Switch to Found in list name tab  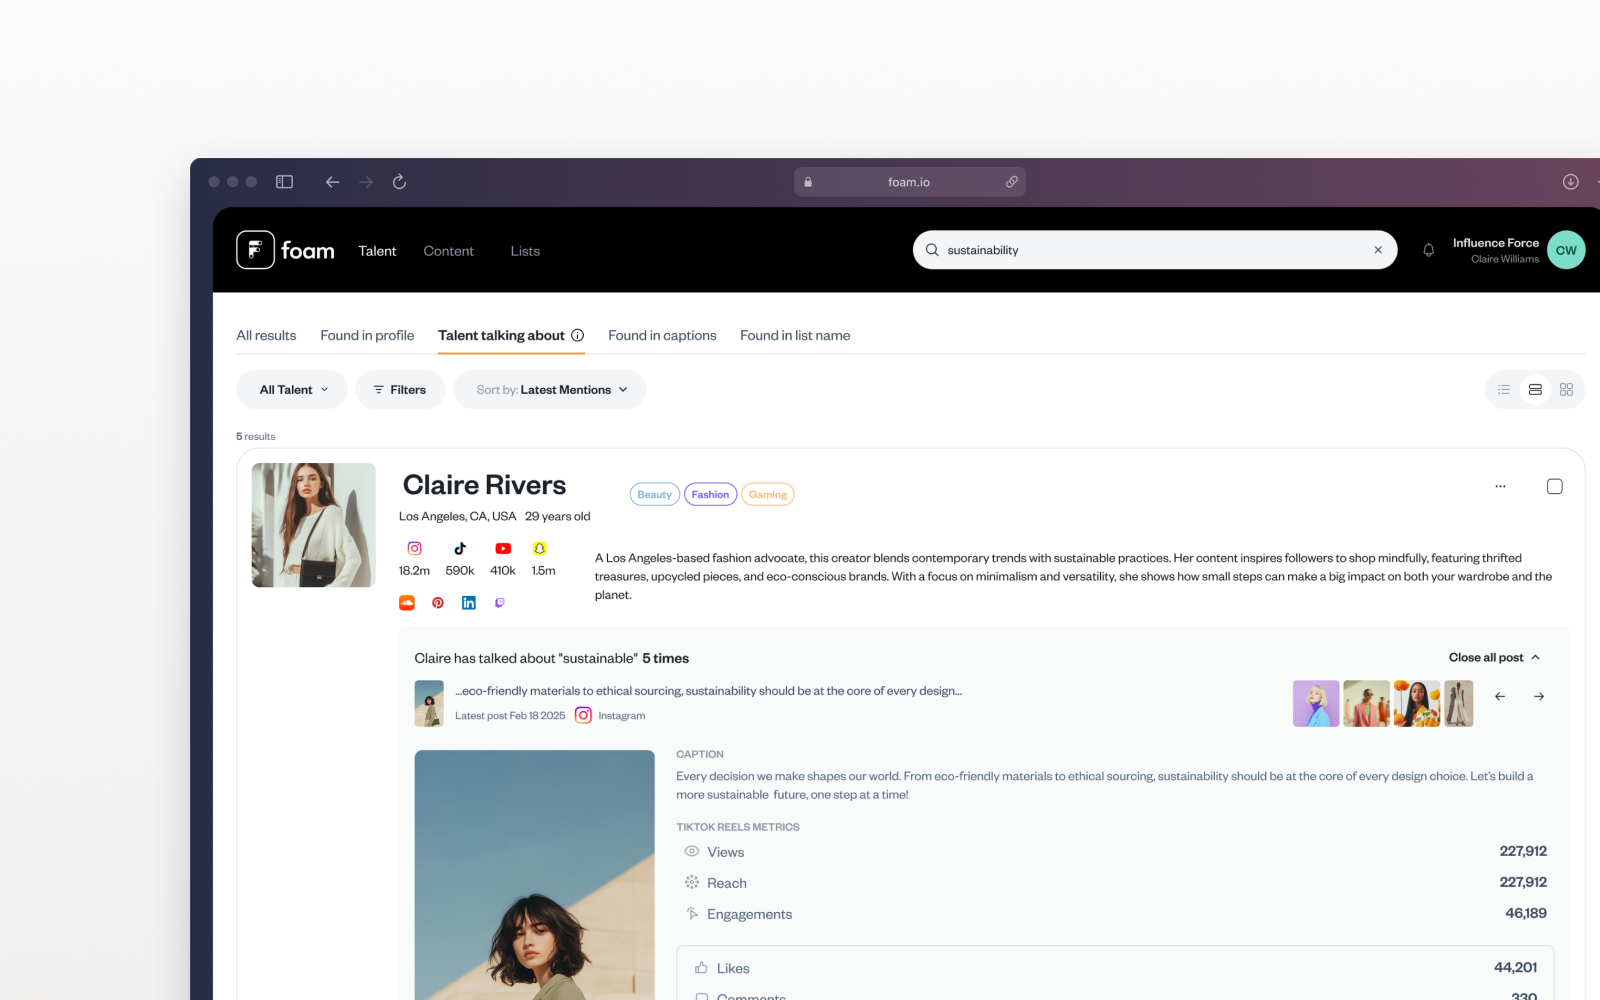(795, 335)
